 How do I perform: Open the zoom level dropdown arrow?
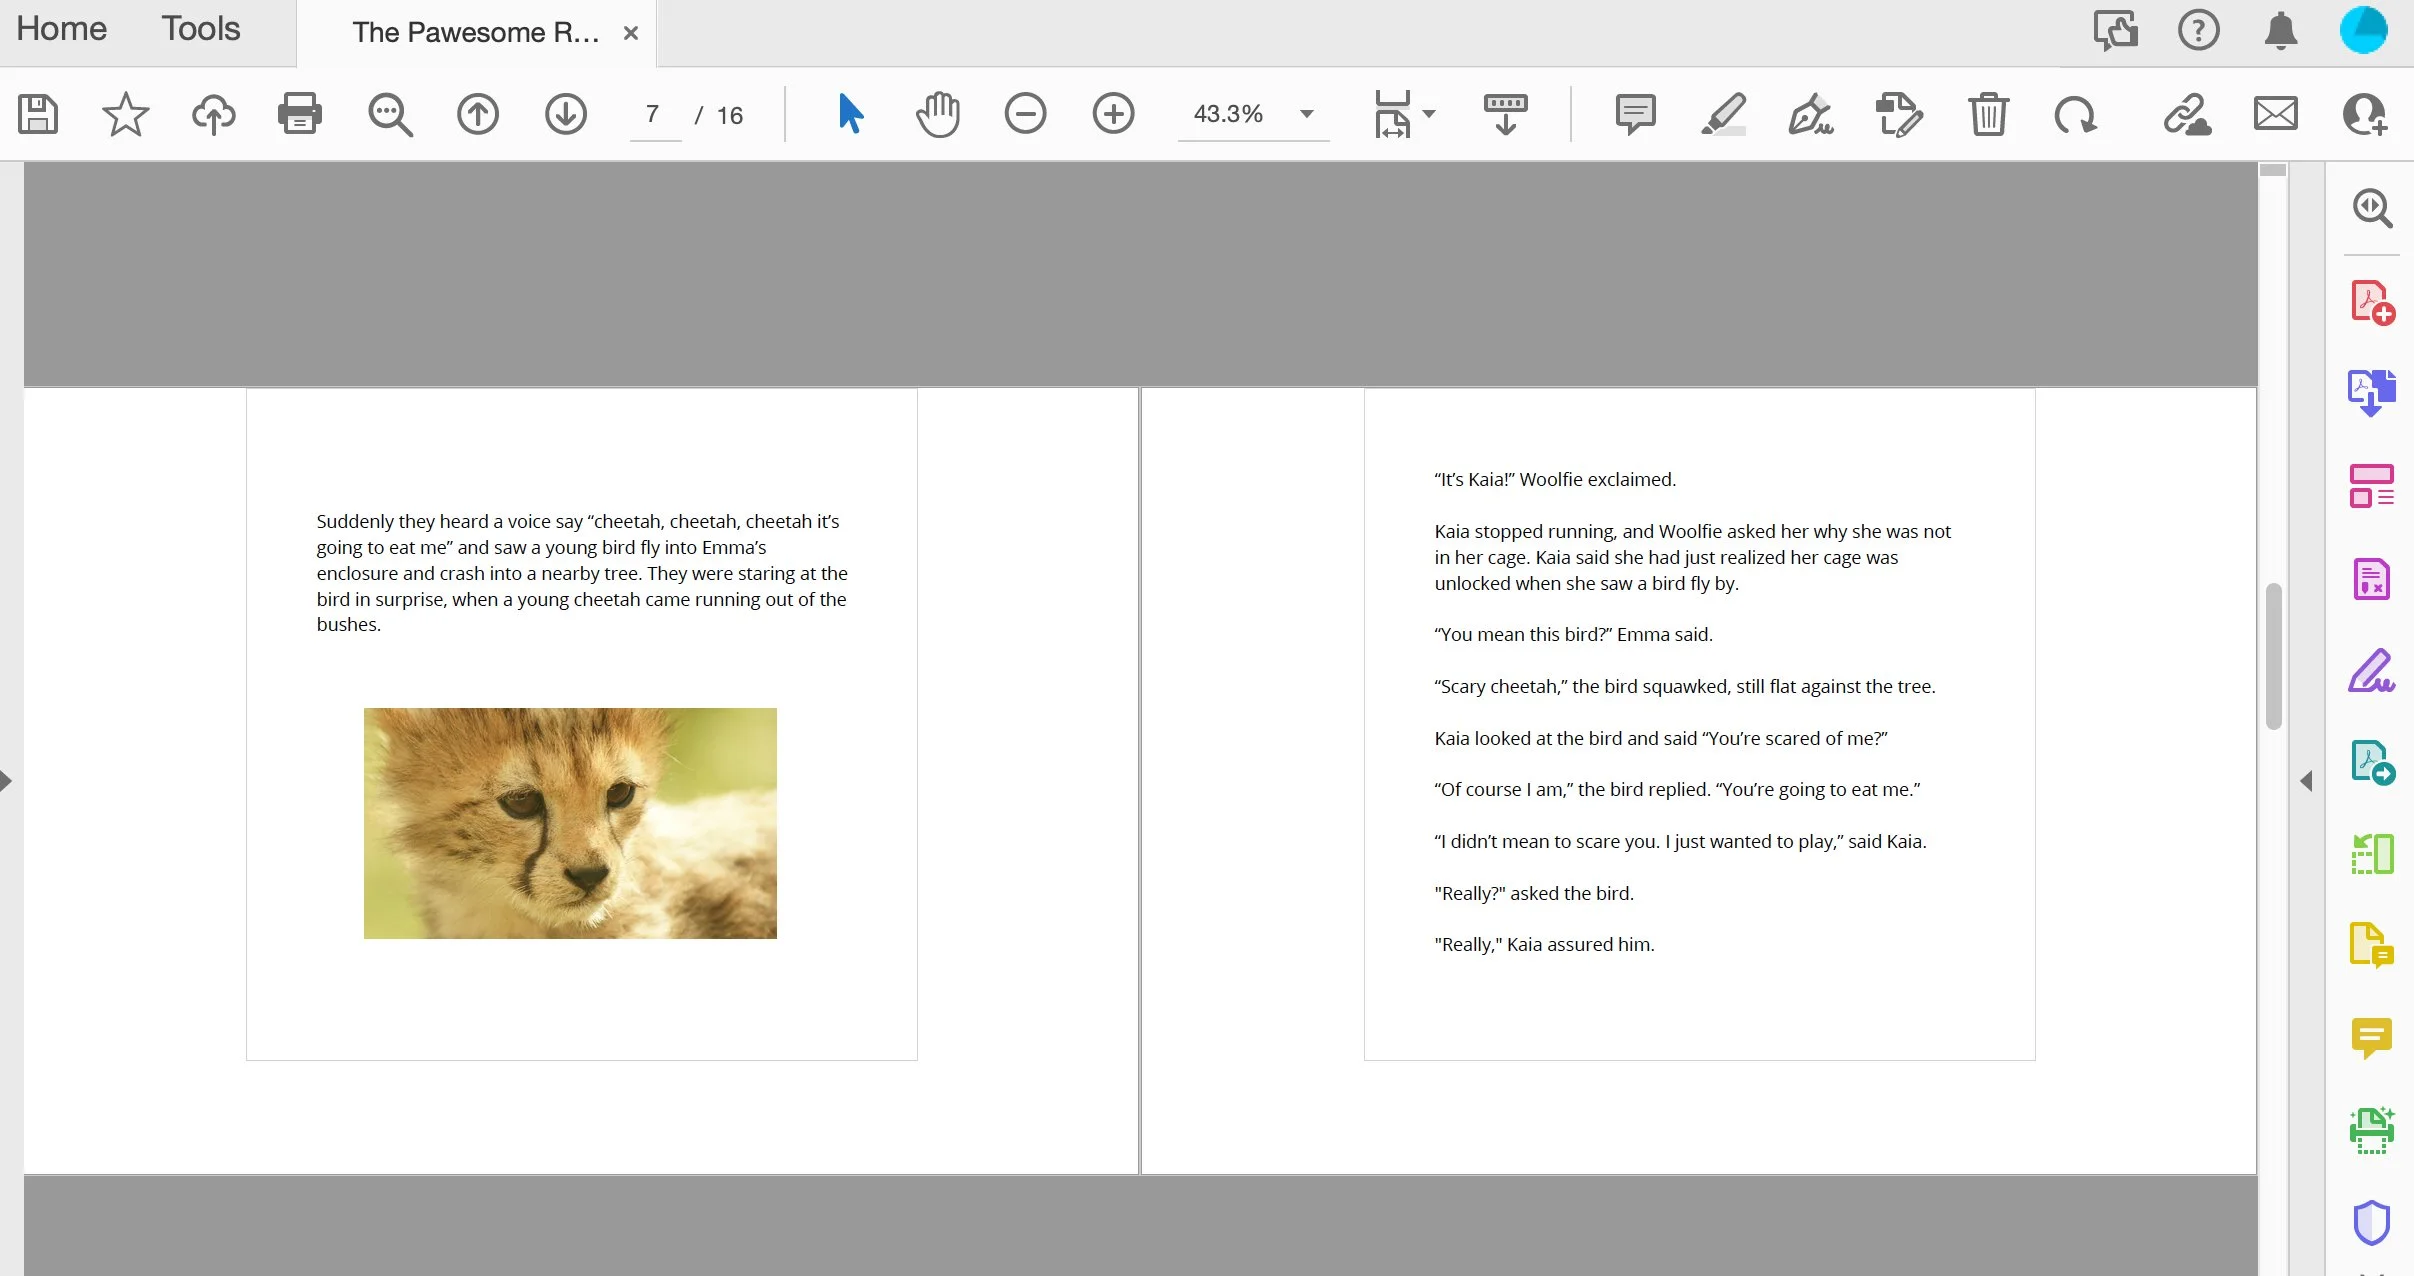[1306, 114]
